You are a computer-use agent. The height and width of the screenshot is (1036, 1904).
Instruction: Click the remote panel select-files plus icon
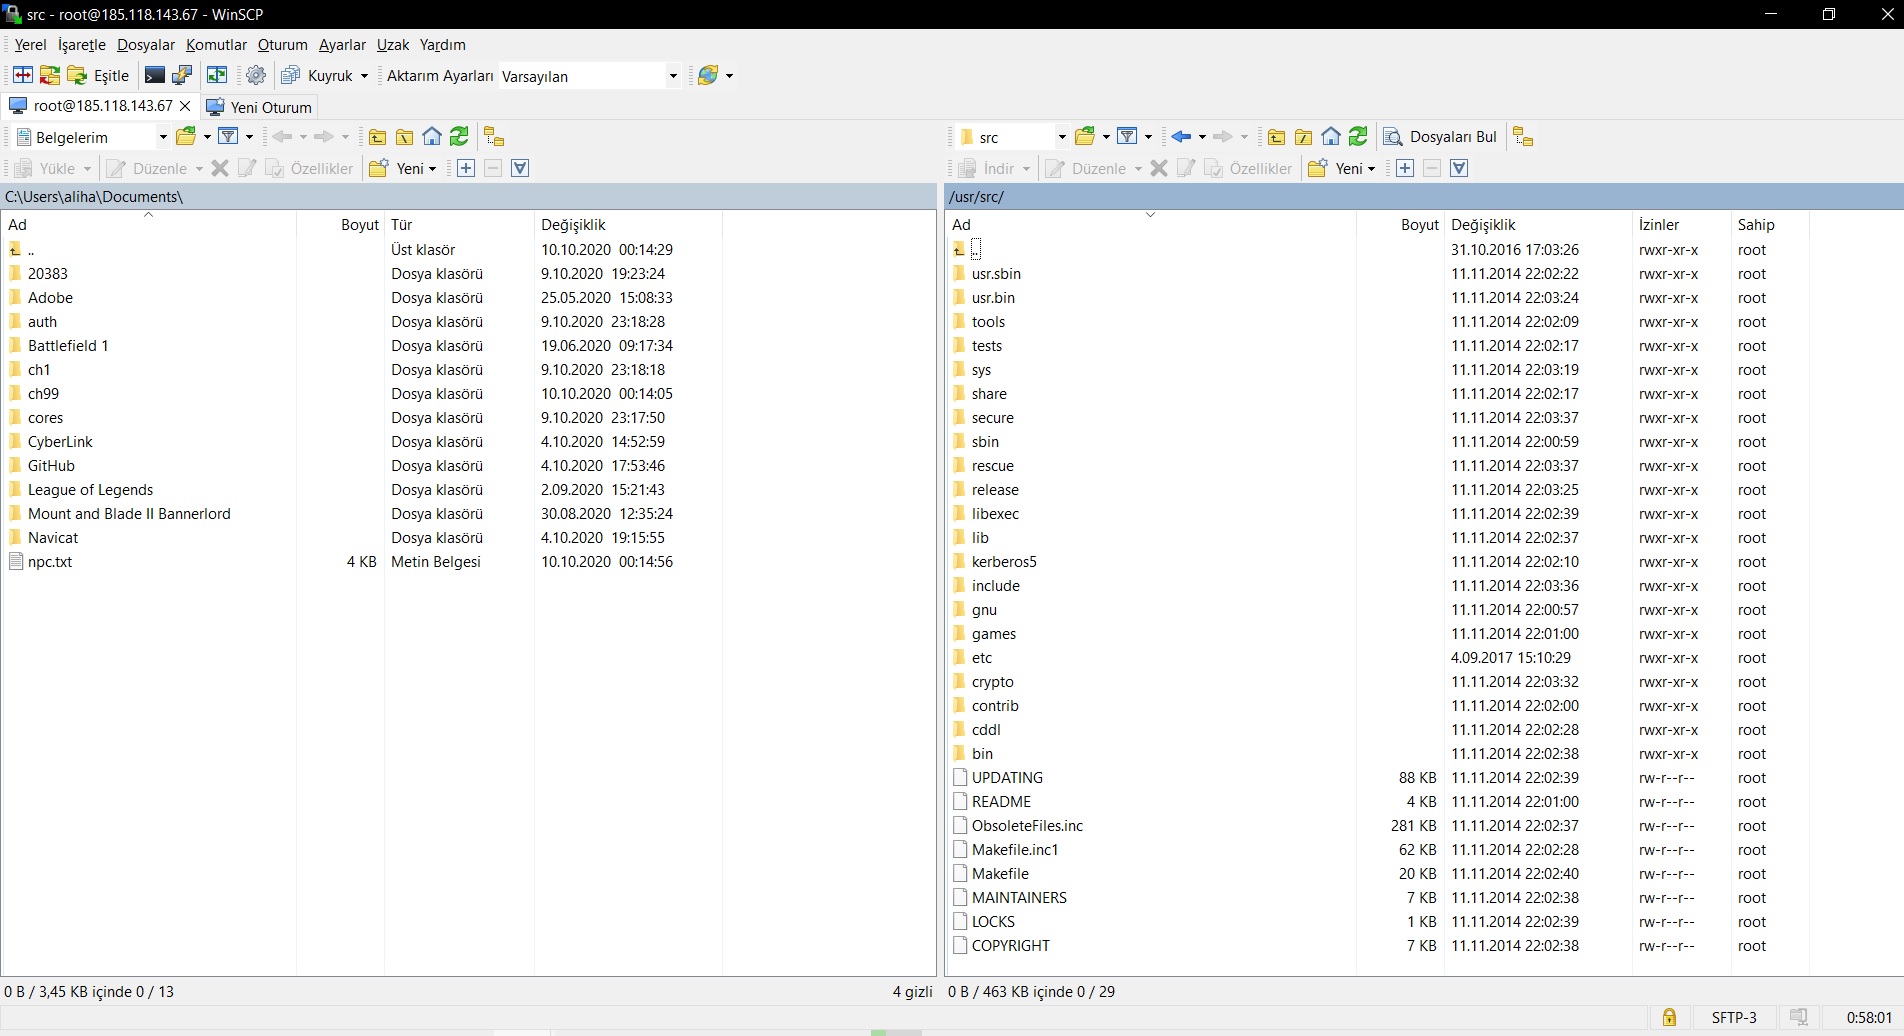pyautogui.click(x=1405, y=168)
